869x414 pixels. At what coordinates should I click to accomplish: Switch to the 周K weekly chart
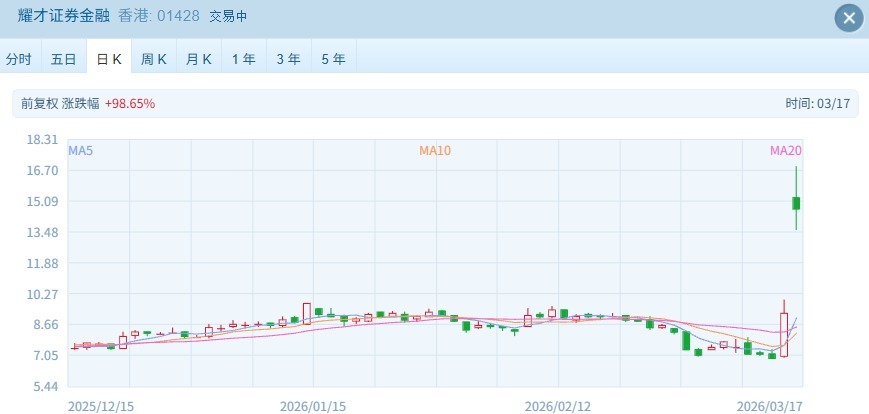pyautogui.click(x=154, y=59)
